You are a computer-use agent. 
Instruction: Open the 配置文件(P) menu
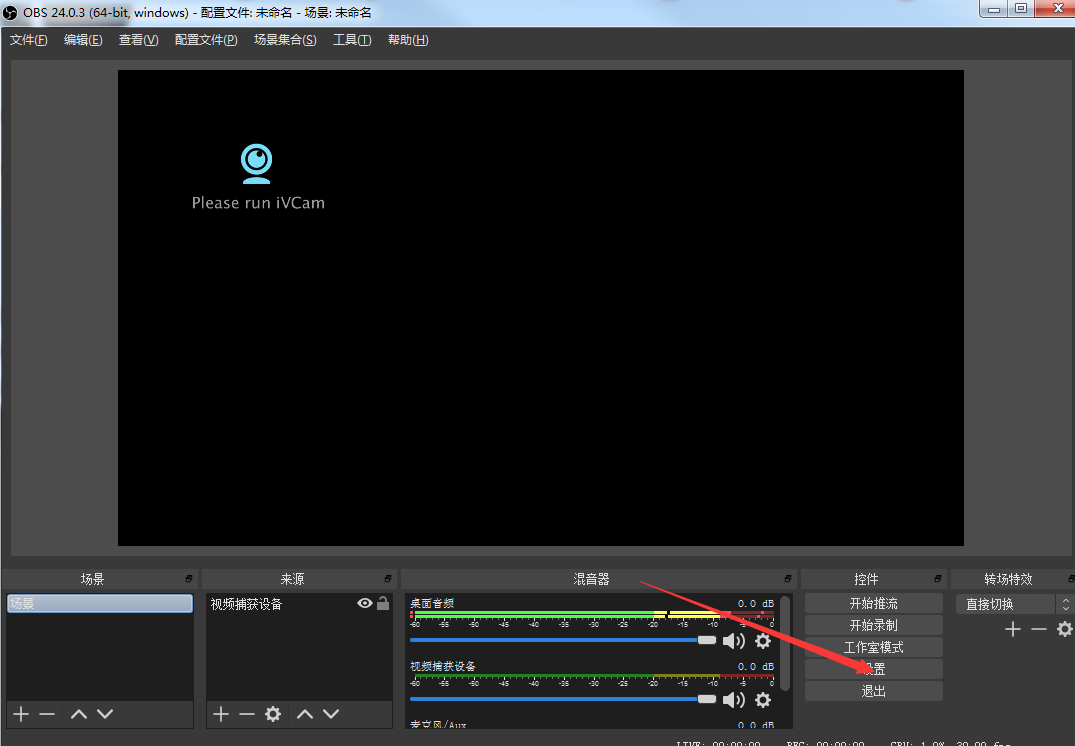point(206,40)
